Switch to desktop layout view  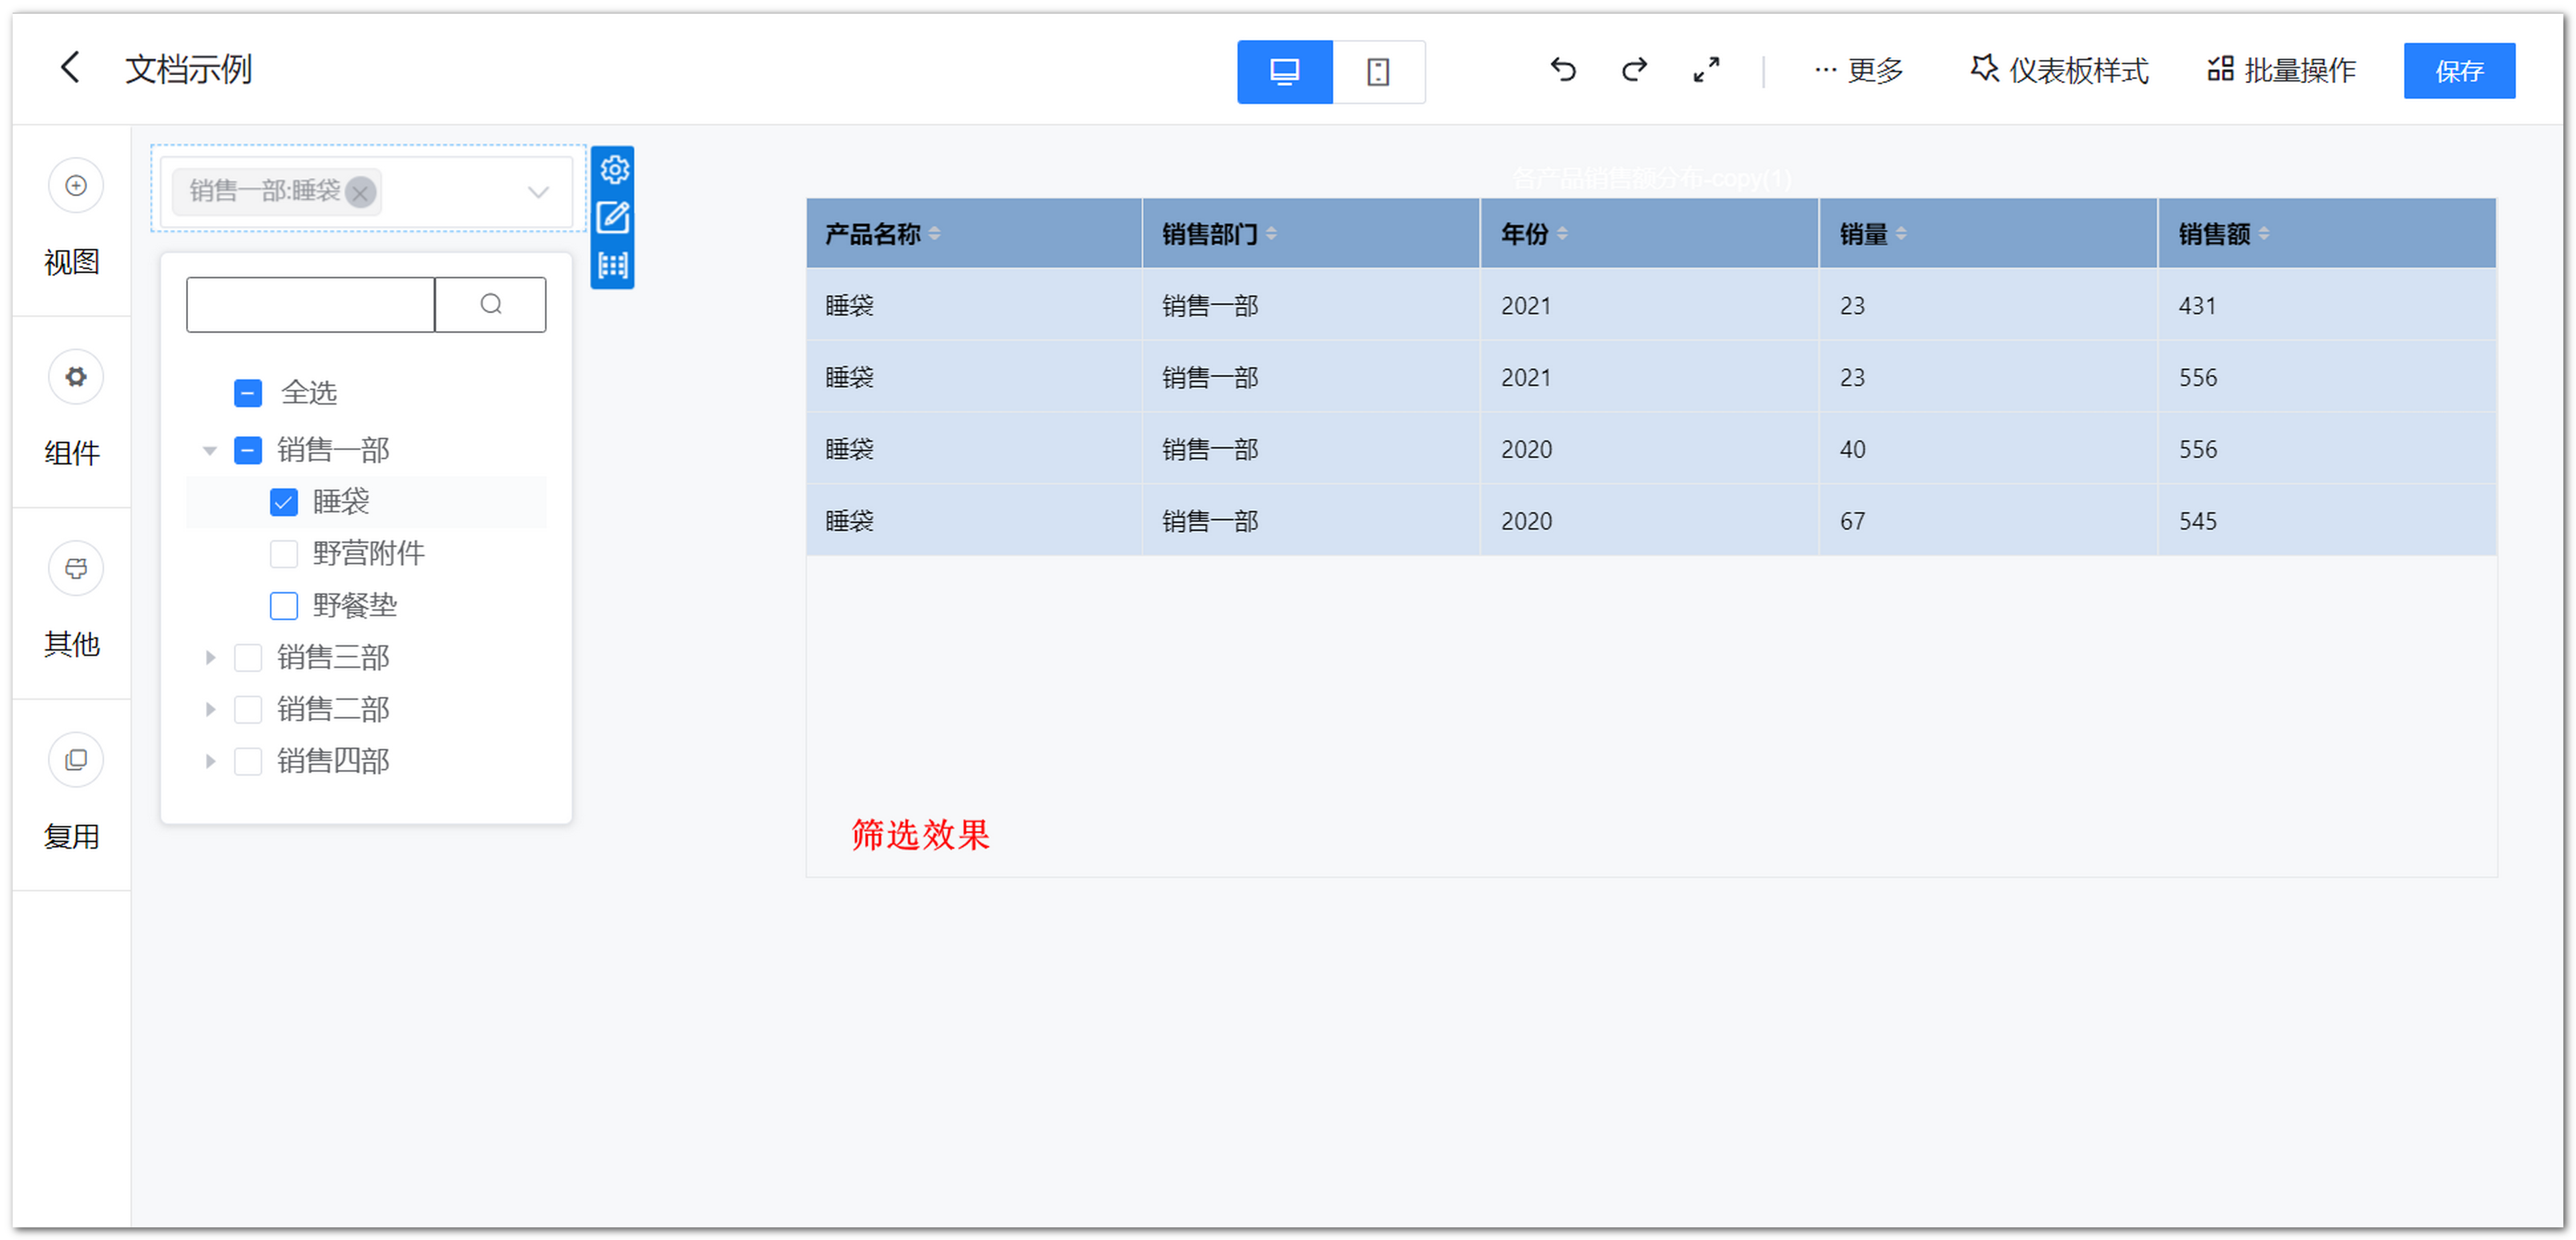(x=1284, y=71)
